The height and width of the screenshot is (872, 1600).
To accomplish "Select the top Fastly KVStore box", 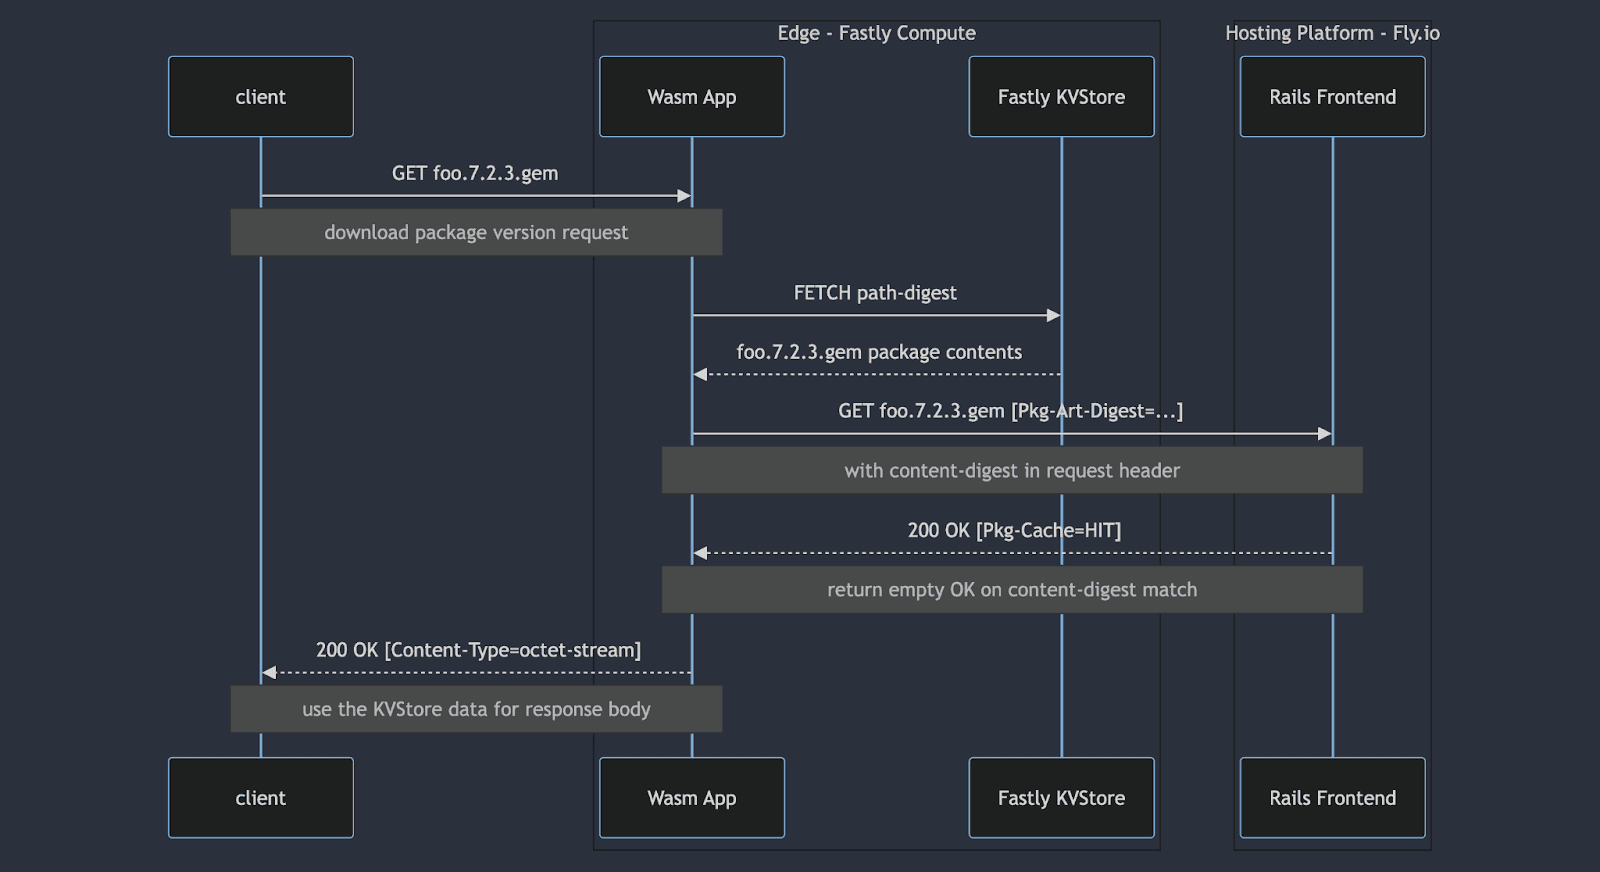I will tap(1061, 97).
